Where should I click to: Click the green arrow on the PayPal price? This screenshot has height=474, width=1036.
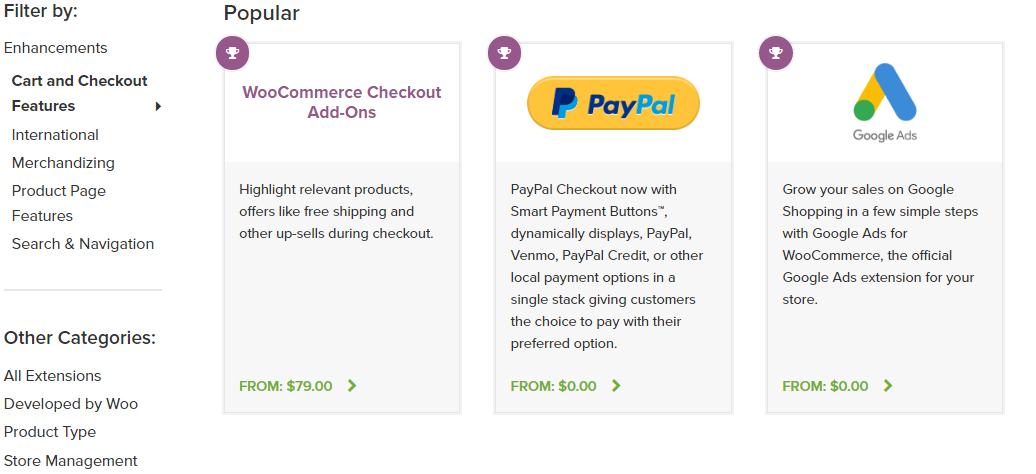[616, 385]
